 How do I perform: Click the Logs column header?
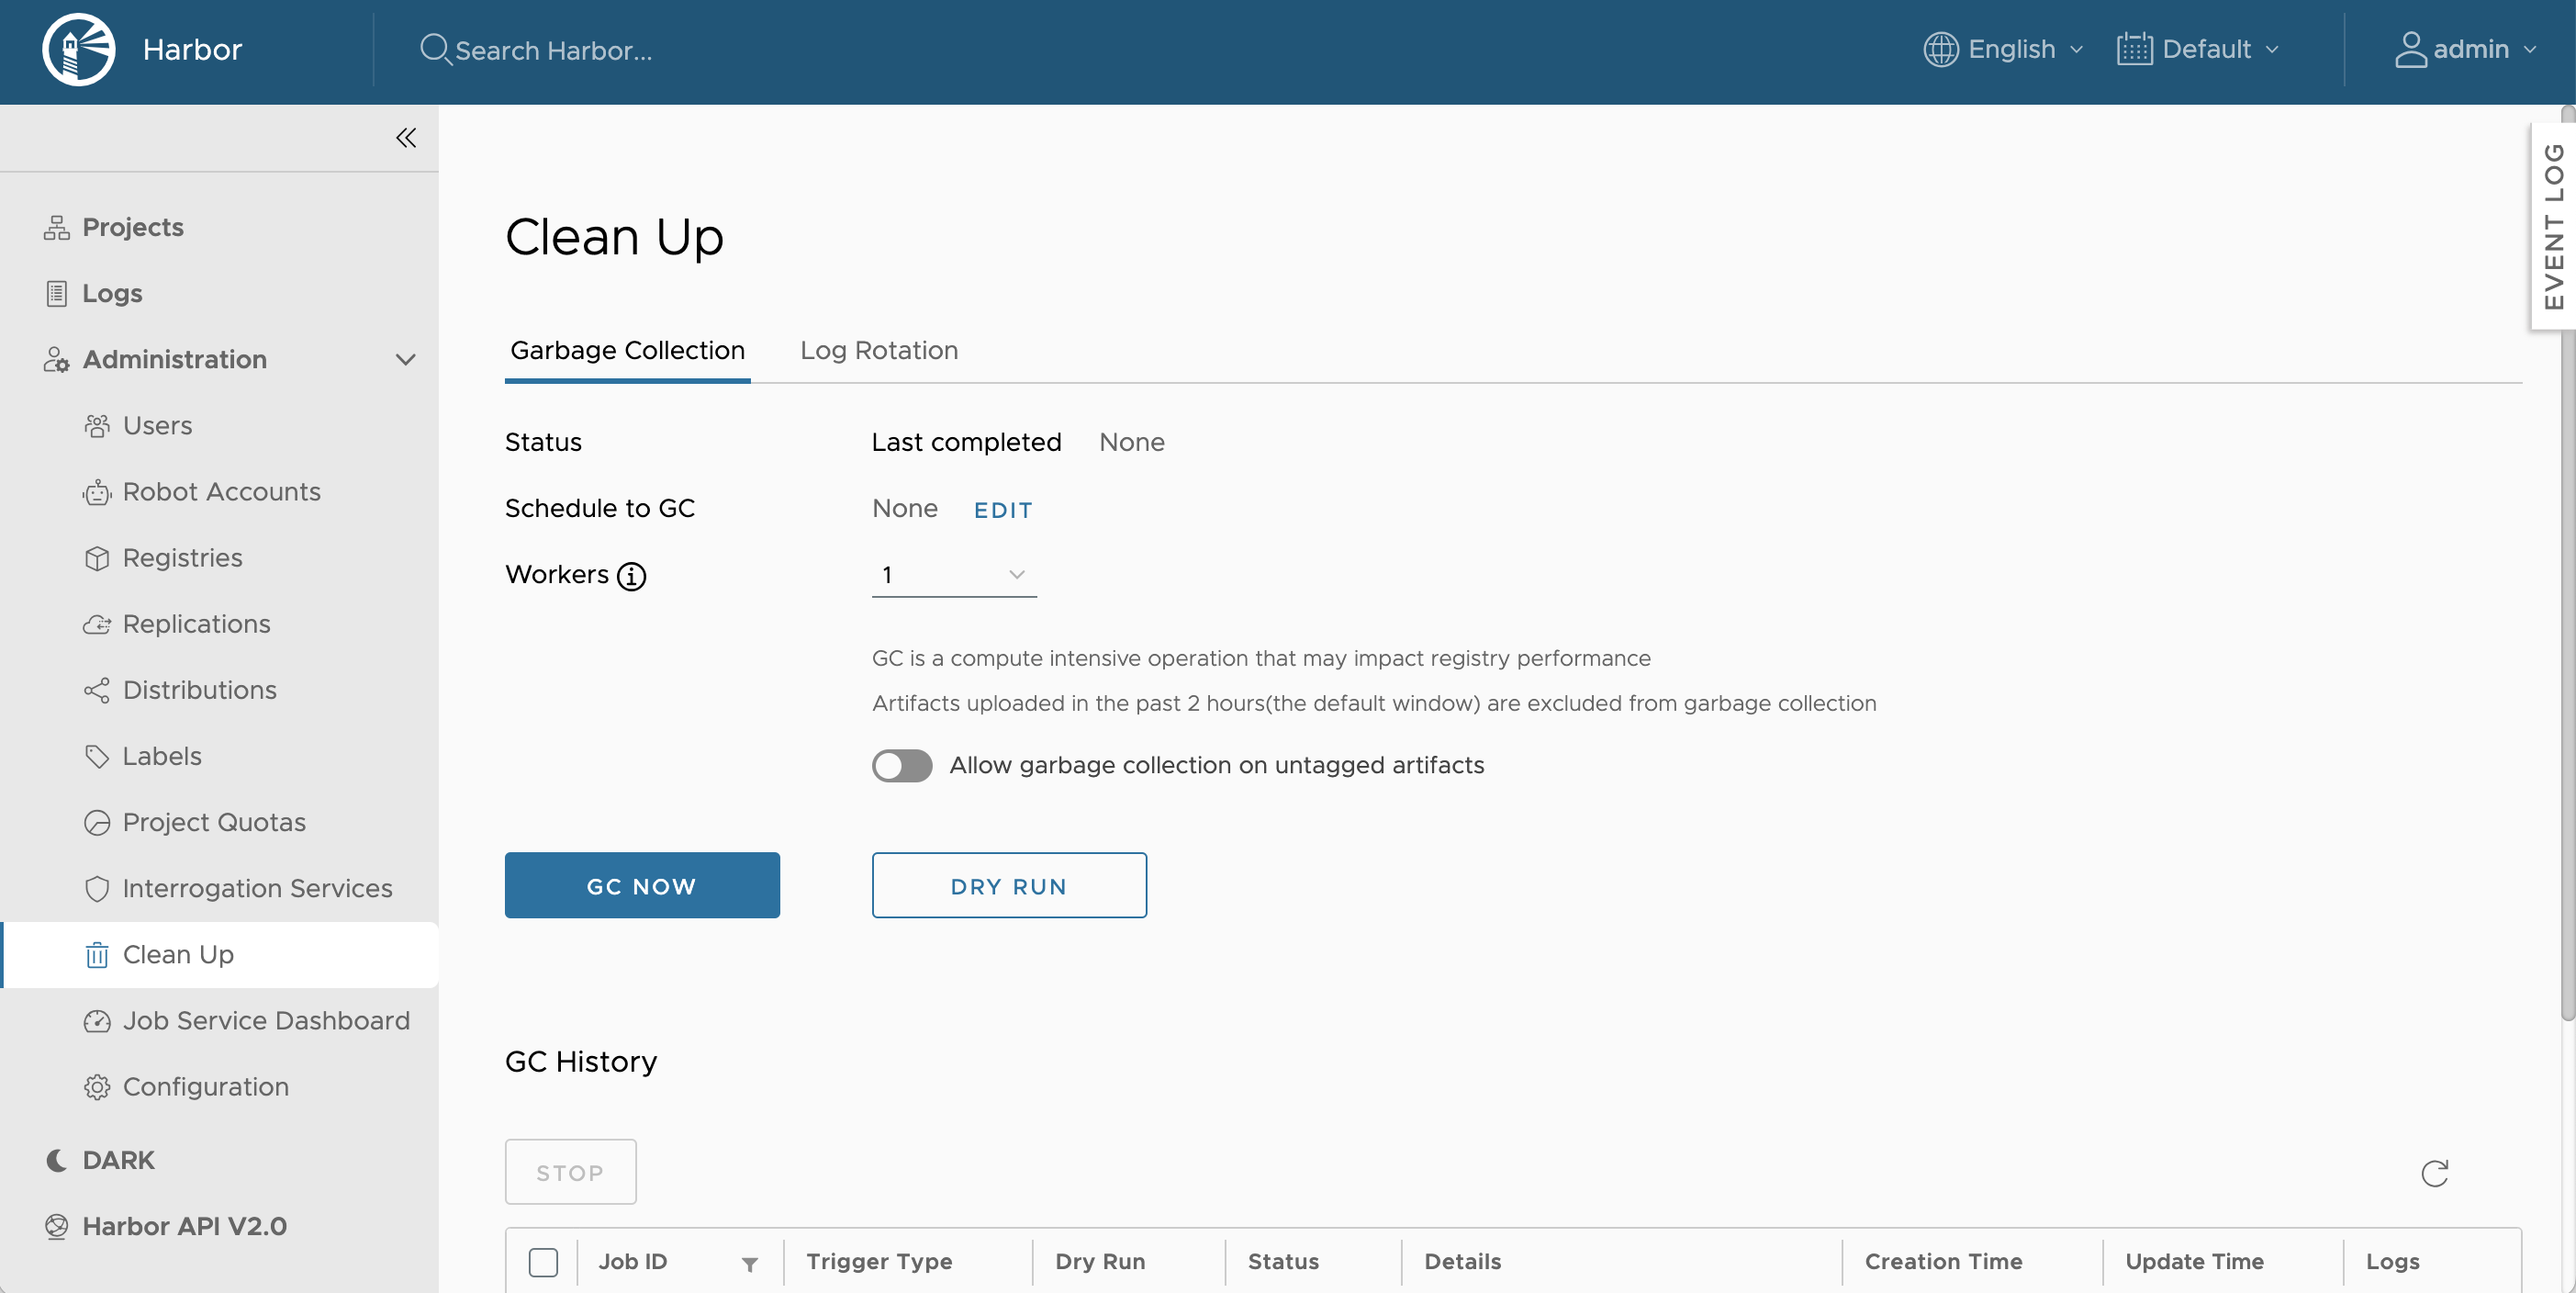pos(2392,1262)
